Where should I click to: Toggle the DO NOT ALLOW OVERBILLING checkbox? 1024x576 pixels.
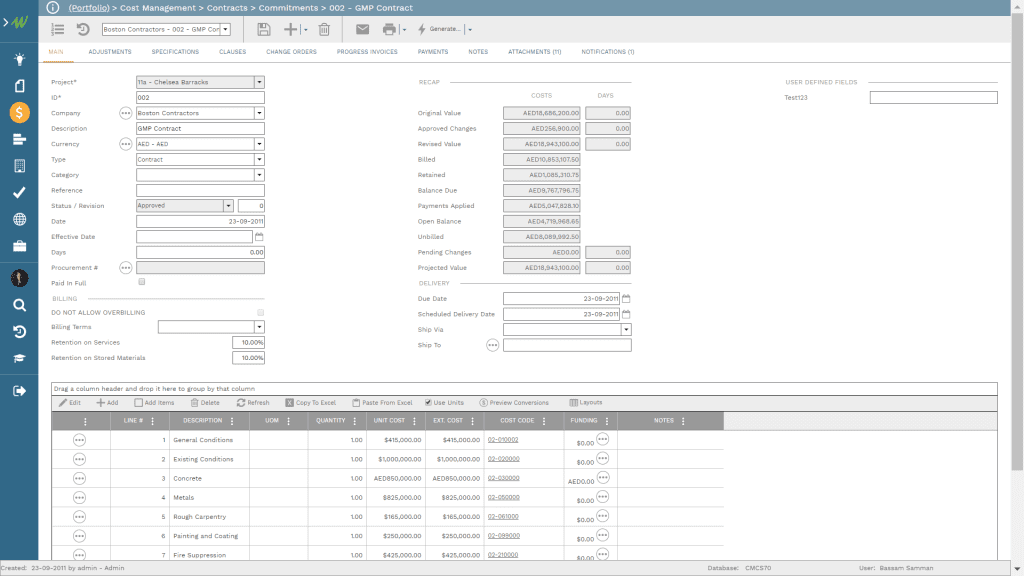pos(258,312)
